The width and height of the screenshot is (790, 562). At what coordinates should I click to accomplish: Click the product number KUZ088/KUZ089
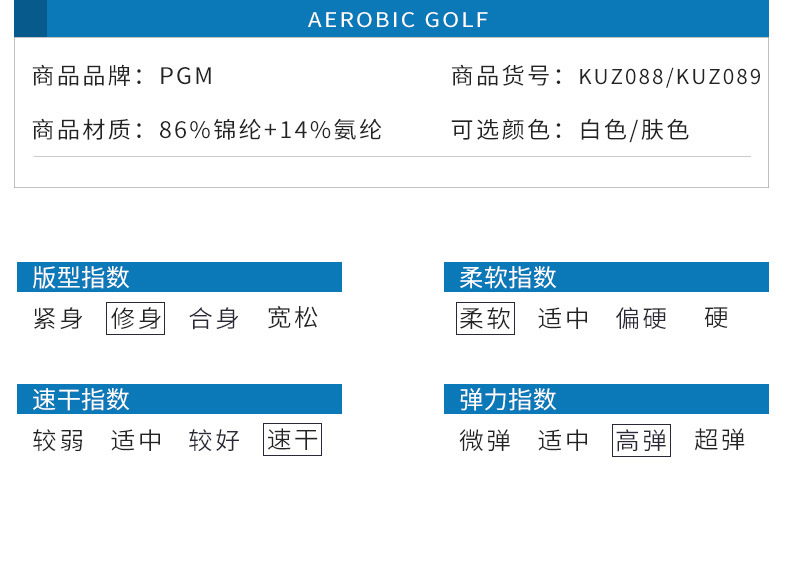coord(670,77)
